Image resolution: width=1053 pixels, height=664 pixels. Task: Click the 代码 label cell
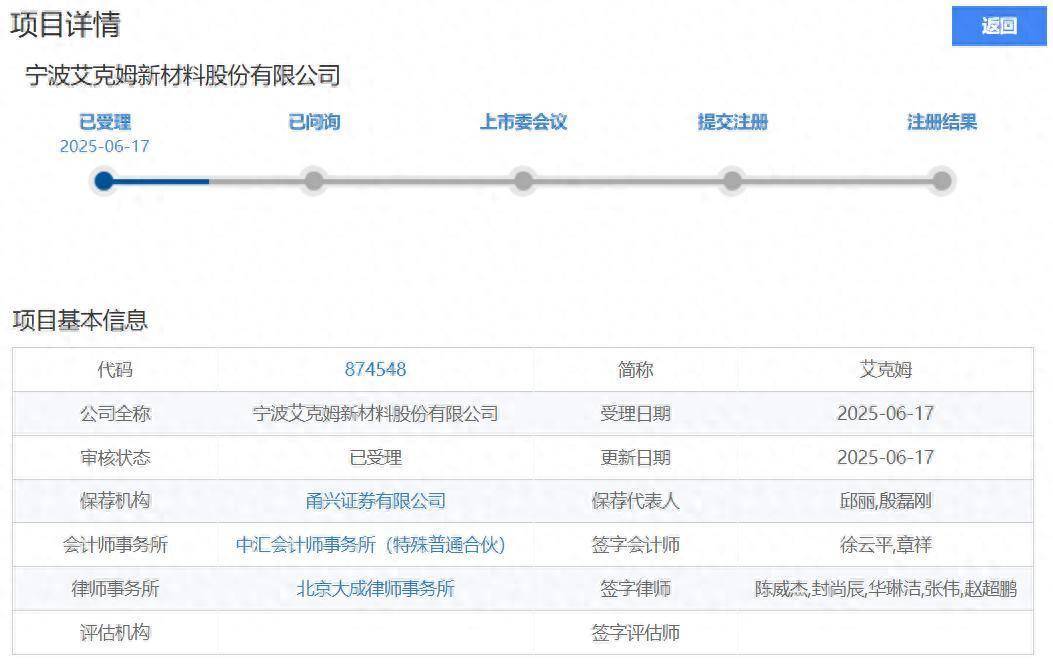(x=115, y=369)
